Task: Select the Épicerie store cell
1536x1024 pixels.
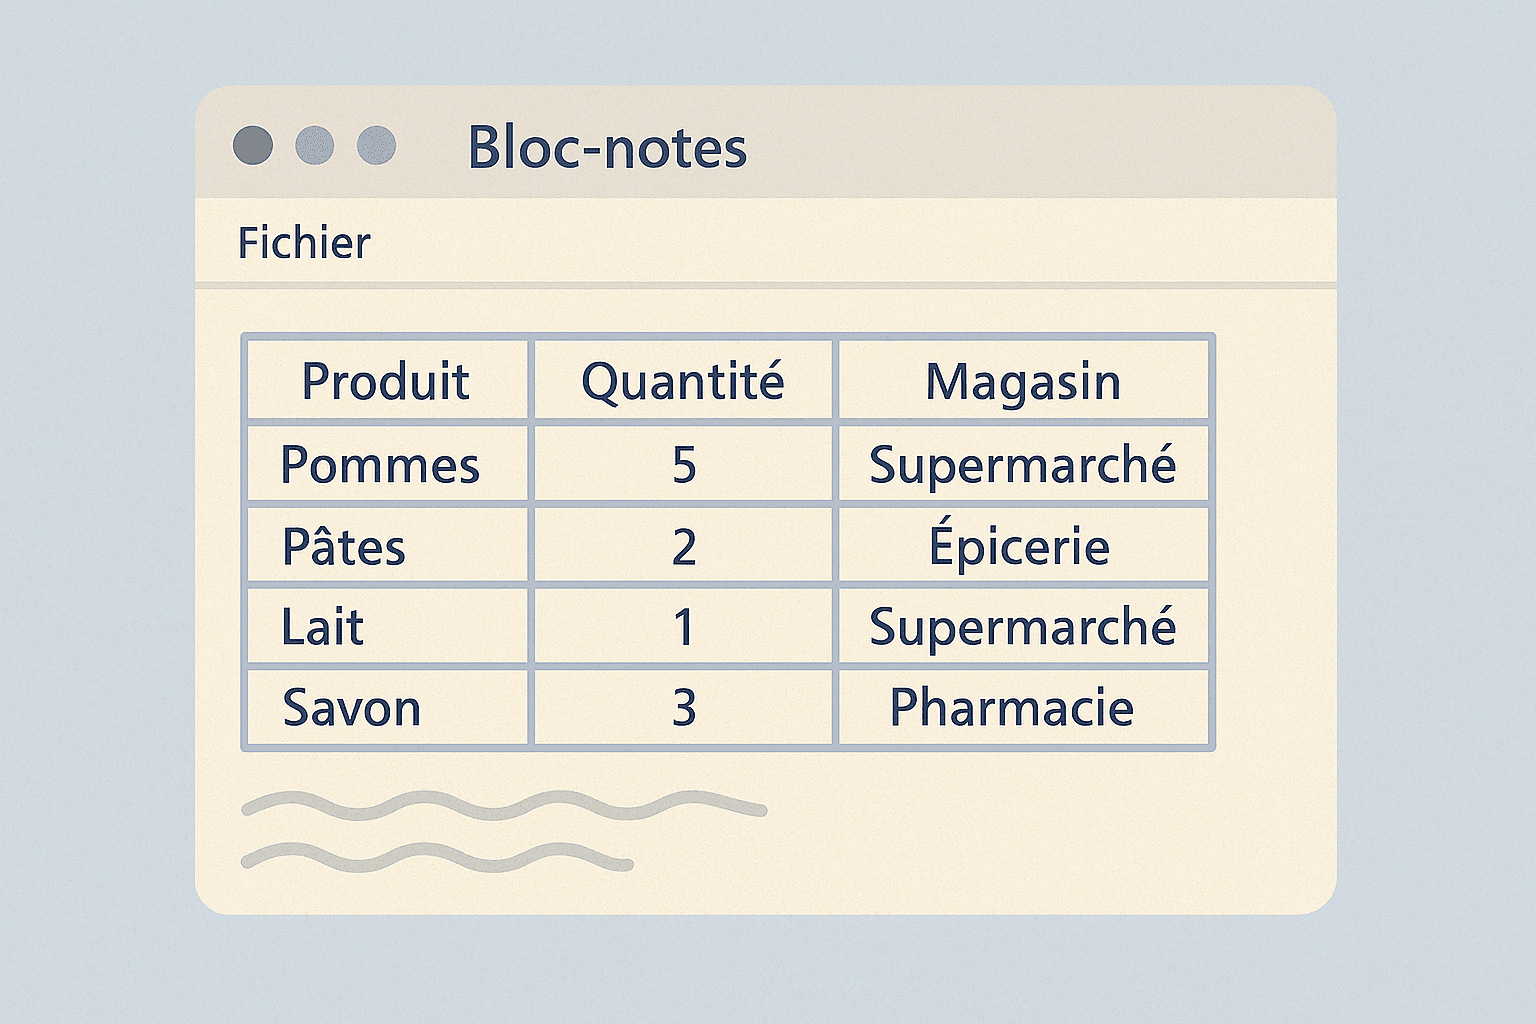Action: pyautogui.click(x=1019, y=546)
